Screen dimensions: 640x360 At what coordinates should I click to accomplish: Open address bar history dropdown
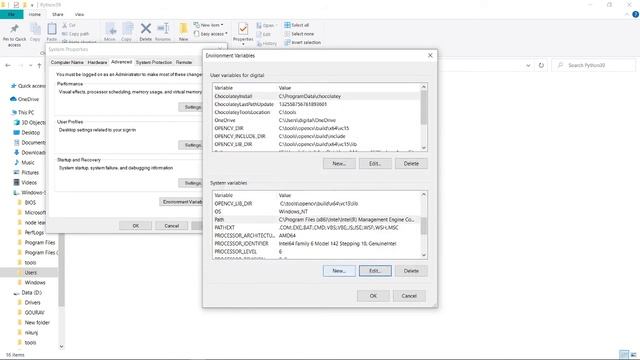[528, 65]
